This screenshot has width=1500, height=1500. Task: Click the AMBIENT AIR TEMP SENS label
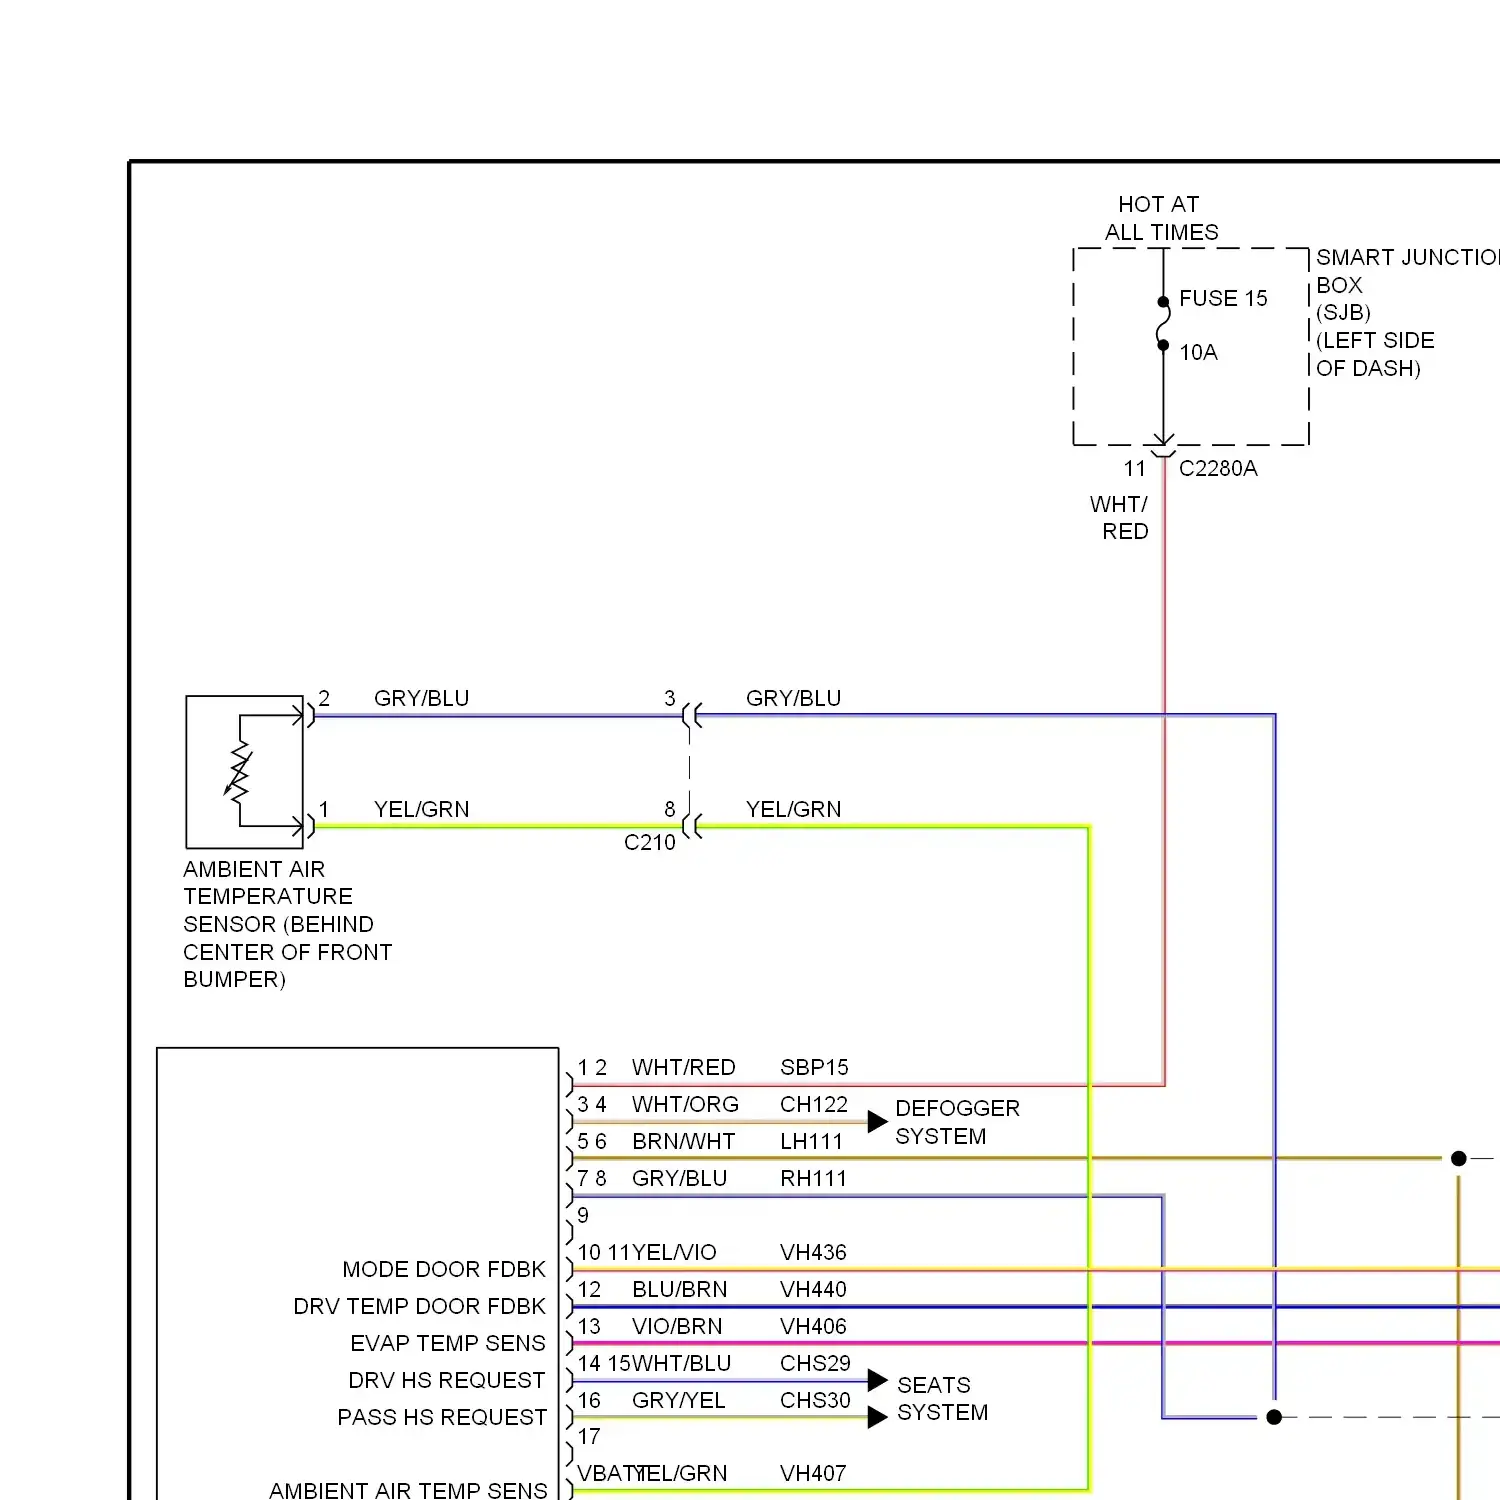pos(408,1490)
